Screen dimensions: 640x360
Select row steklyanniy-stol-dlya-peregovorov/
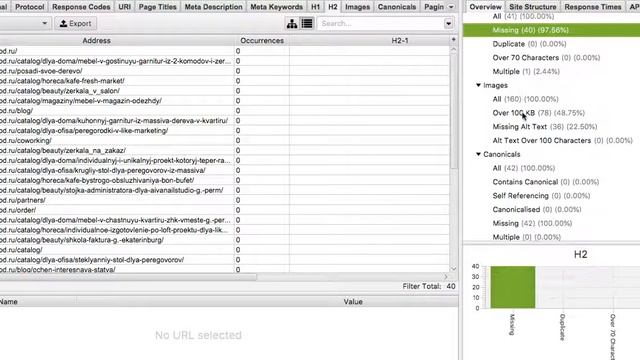coord(224,260)
